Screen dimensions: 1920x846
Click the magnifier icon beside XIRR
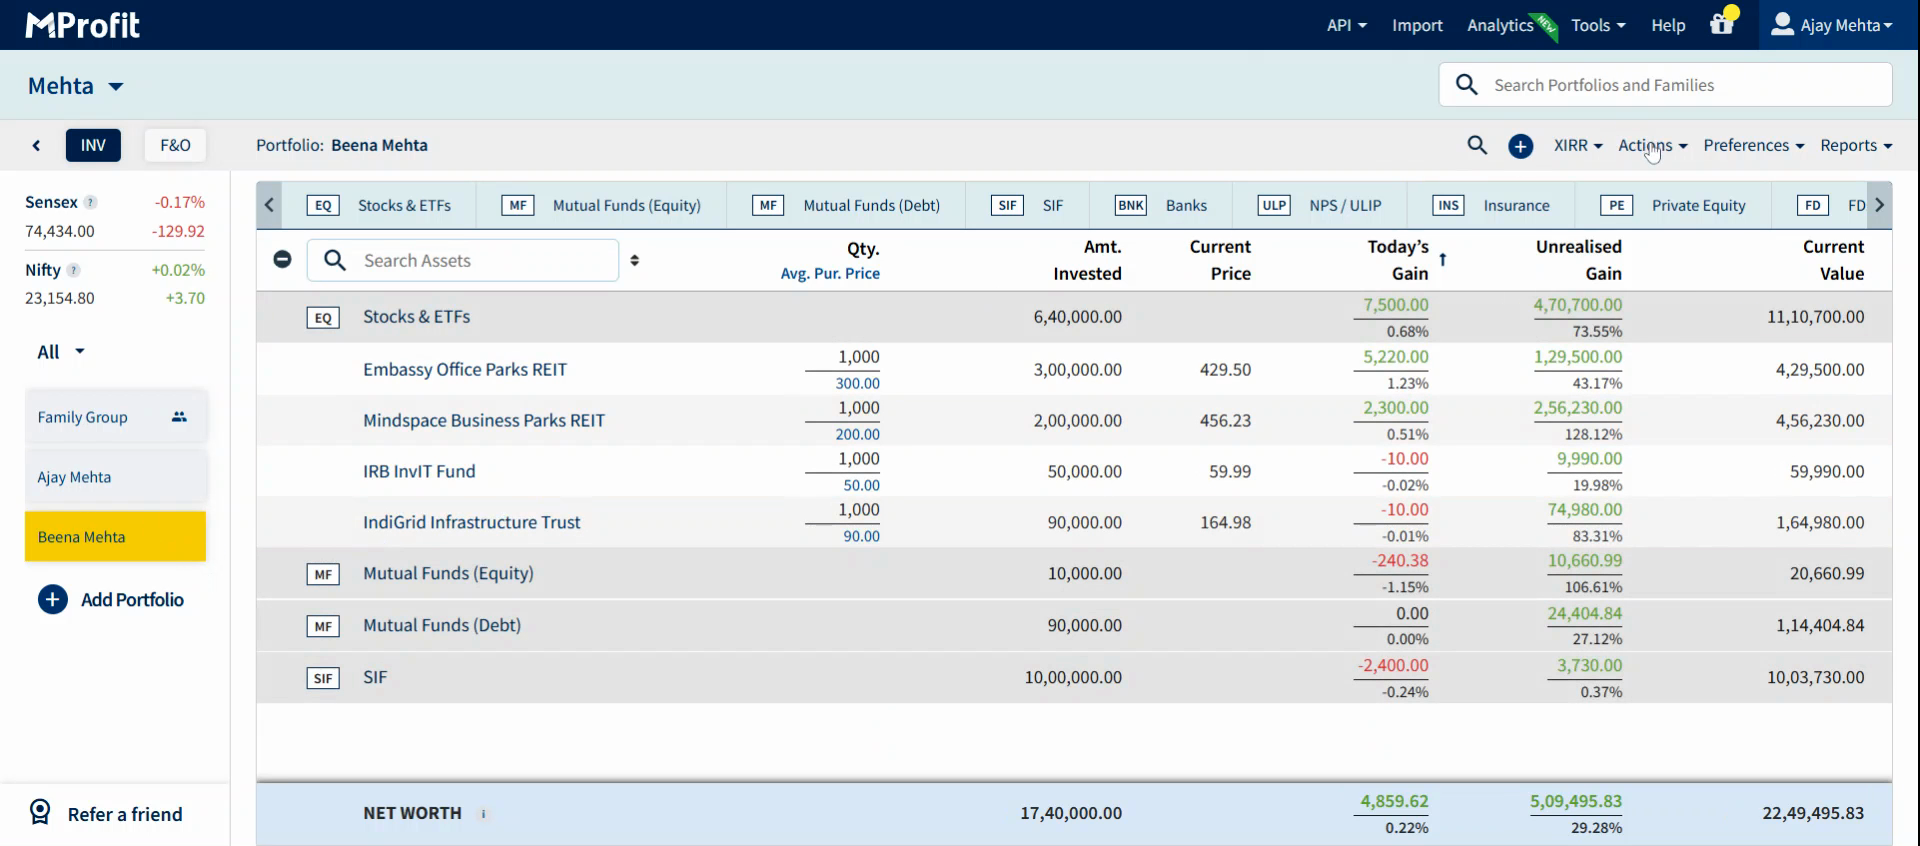coord(1477,145)
